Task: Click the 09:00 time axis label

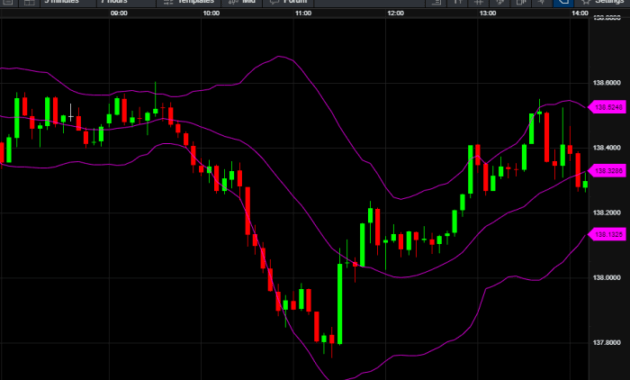Action: point(119,13)
